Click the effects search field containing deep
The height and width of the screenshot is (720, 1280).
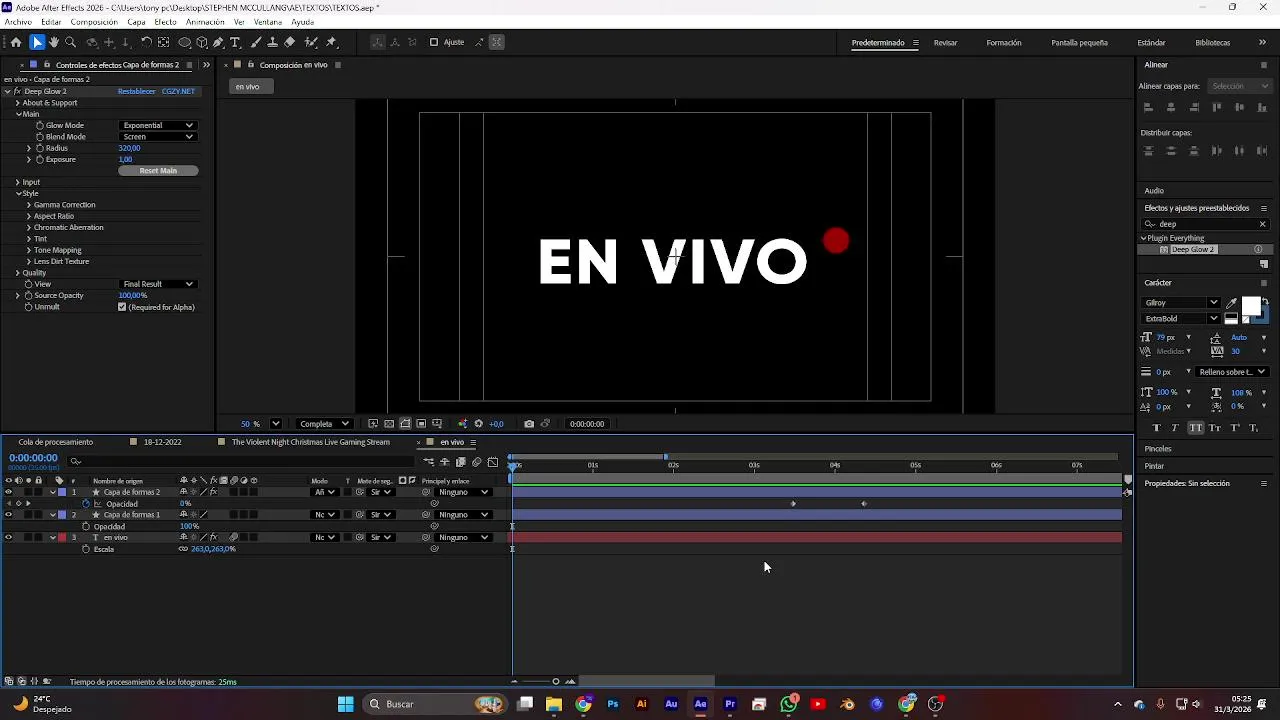click(1205, 224)
